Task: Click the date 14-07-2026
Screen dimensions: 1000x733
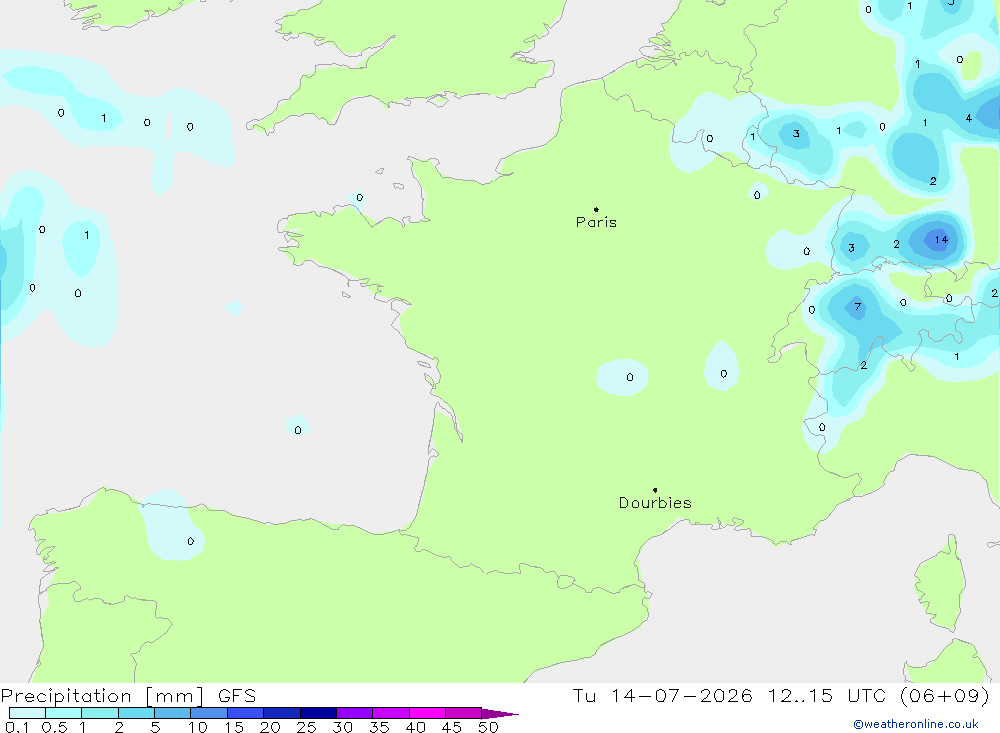Action: tap(681, 696)
